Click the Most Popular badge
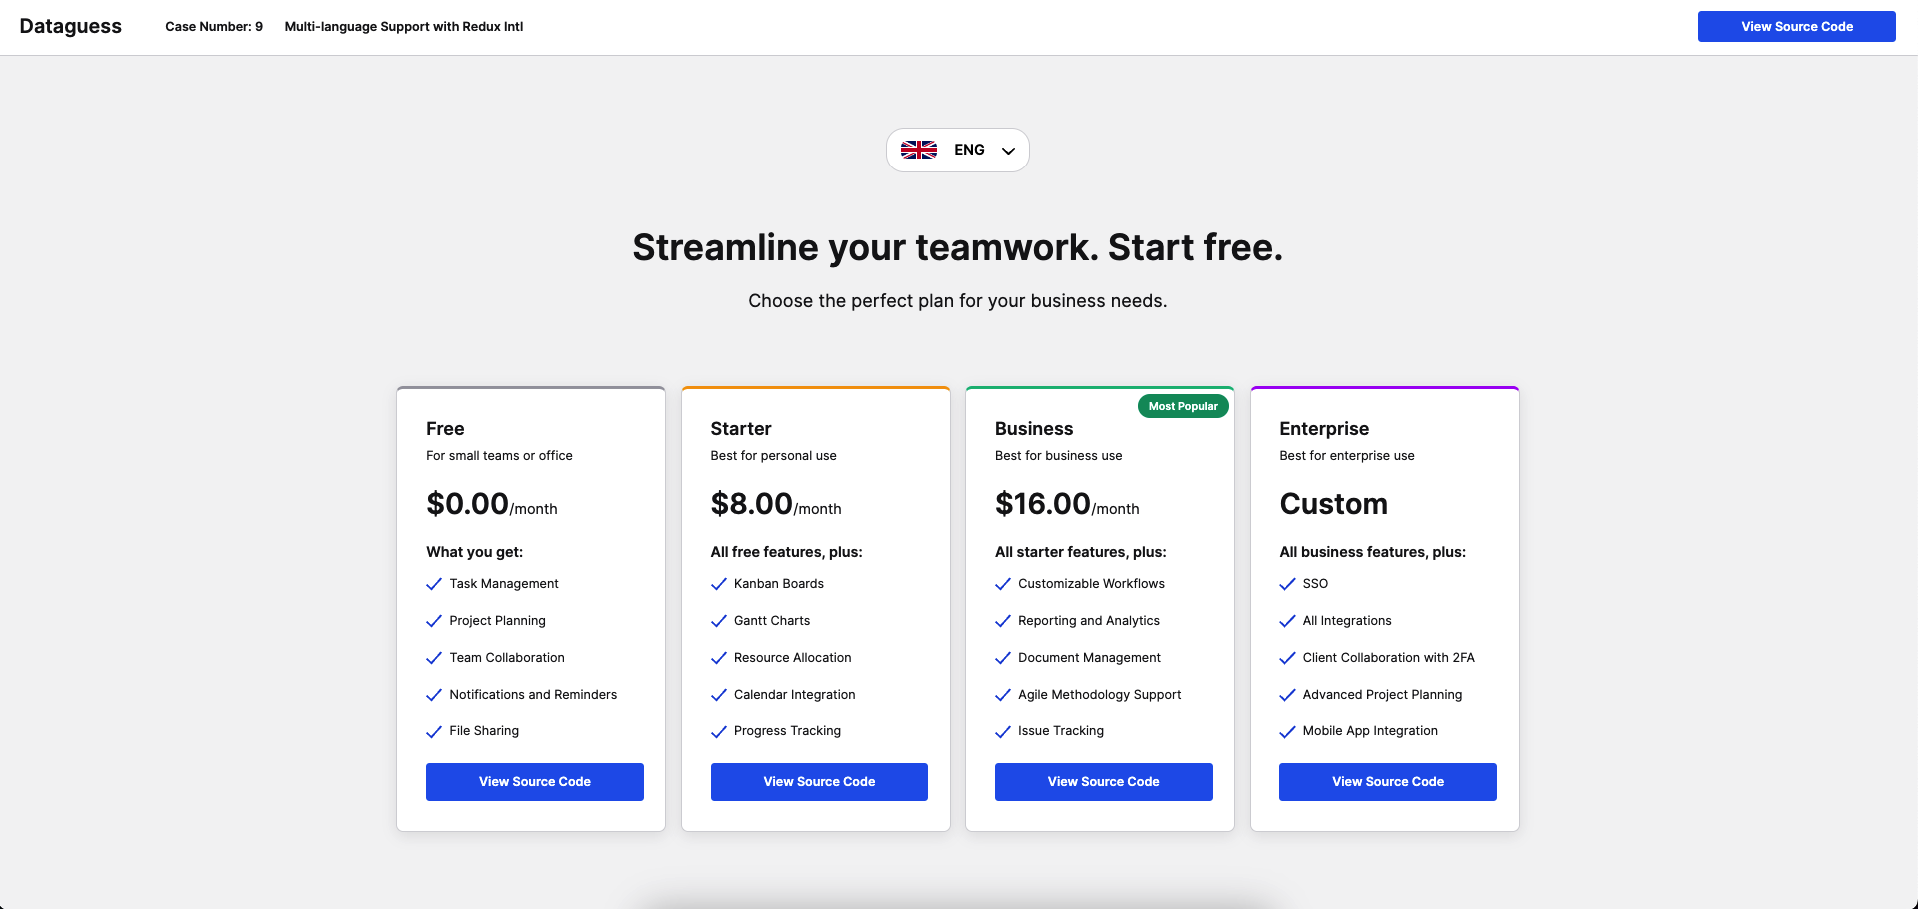The width and height of the screenshot is (1918, 909). pyautogui.click(x=1183, y=406)
